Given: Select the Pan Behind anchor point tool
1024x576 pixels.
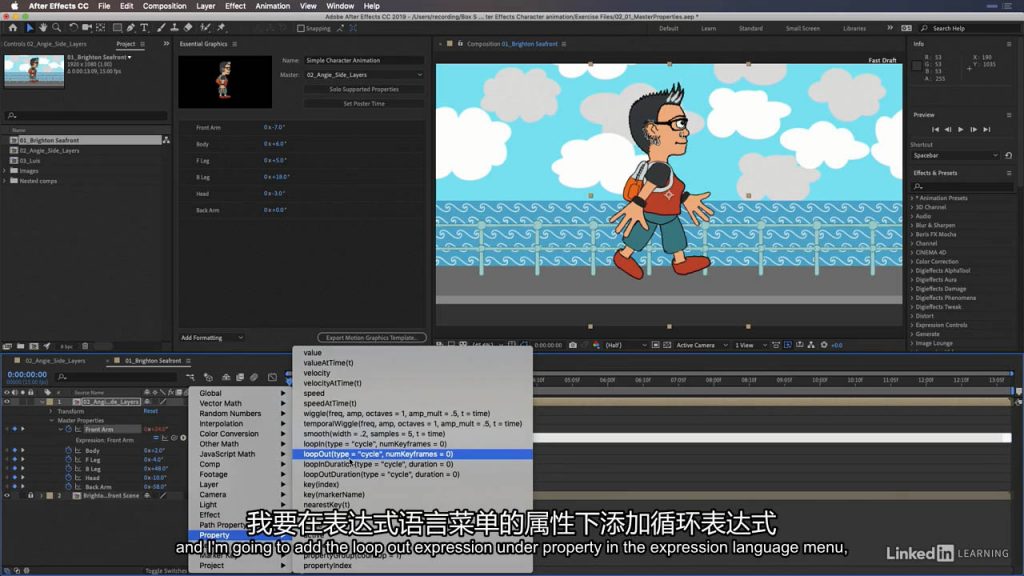Looking at the screenshot, I should click(x=101, y=28).
